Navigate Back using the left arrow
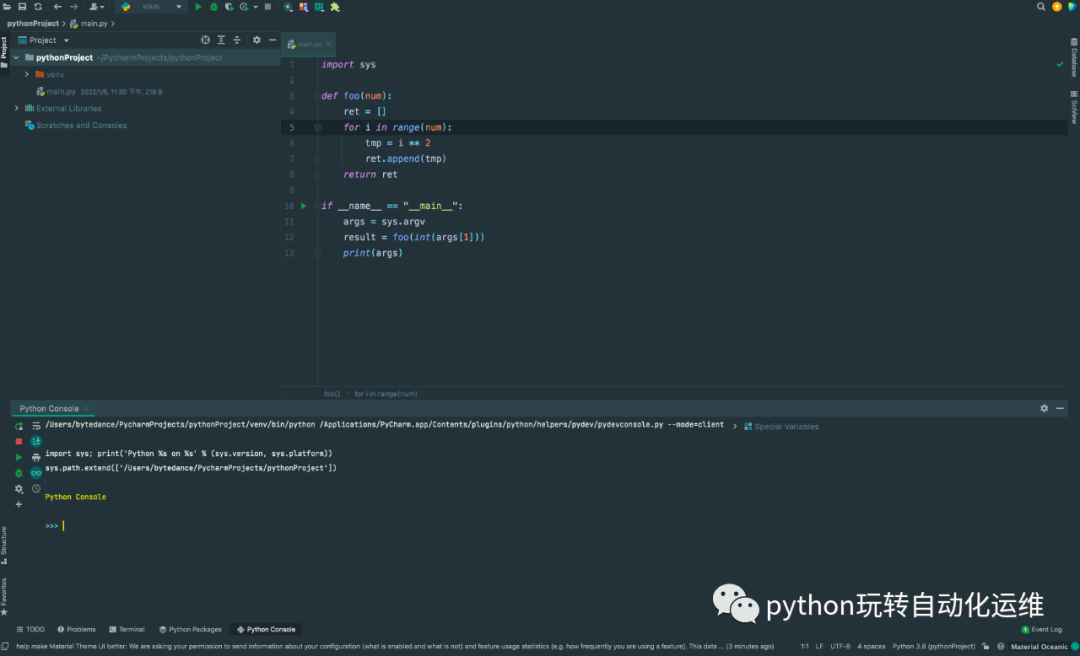Image resolution: width=1080 pixels, height=656 pixels. coord(58,7)
